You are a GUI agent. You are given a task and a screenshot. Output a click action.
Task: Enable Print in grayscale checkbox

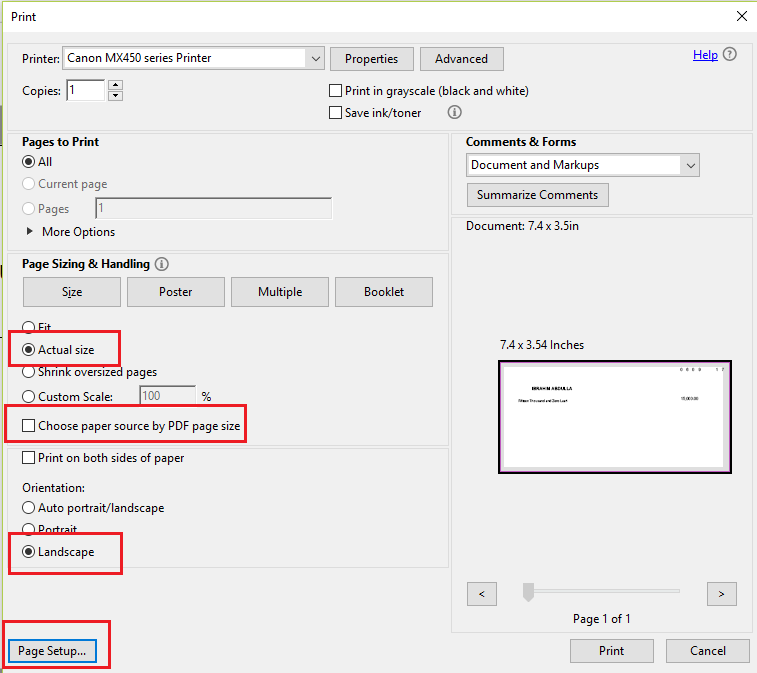click(336, 91)
